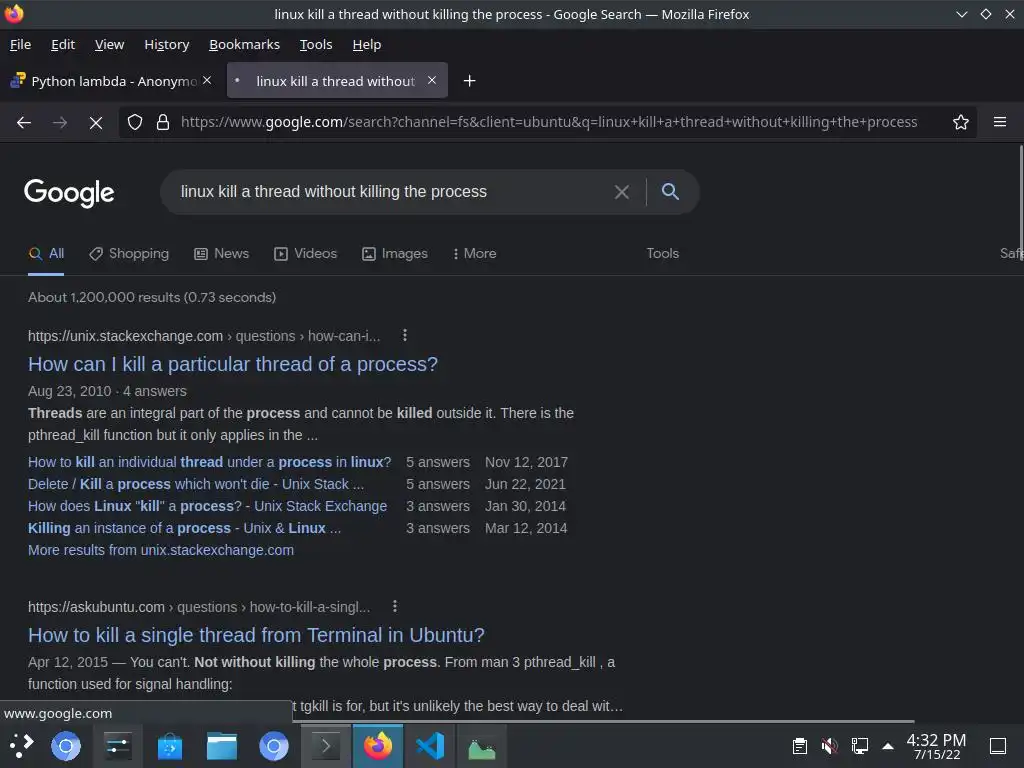Open the Bookmarks menu
This screenshot has height=768, width=1024.
(244, 44)
